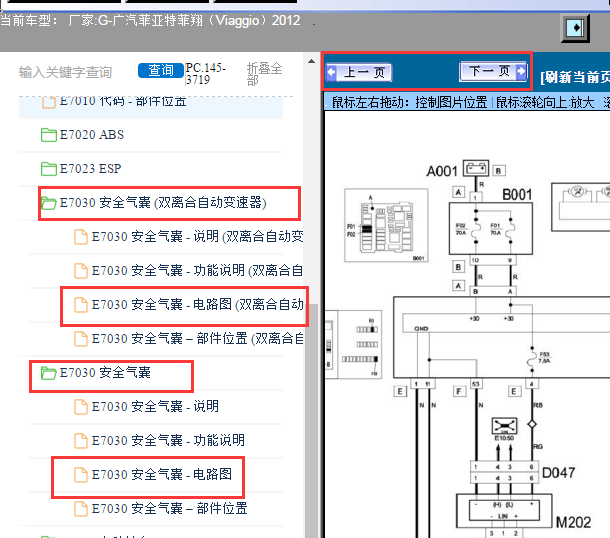Click the PC.145-3719 code text

point(205,74)
